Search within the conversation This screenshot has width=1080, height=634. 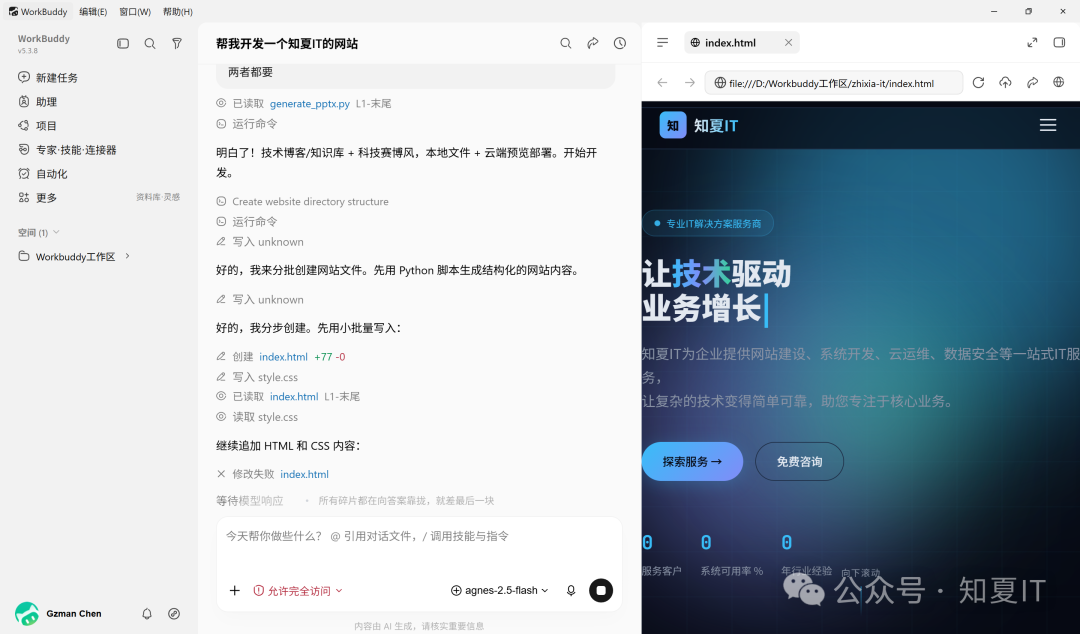coord(565,43)
